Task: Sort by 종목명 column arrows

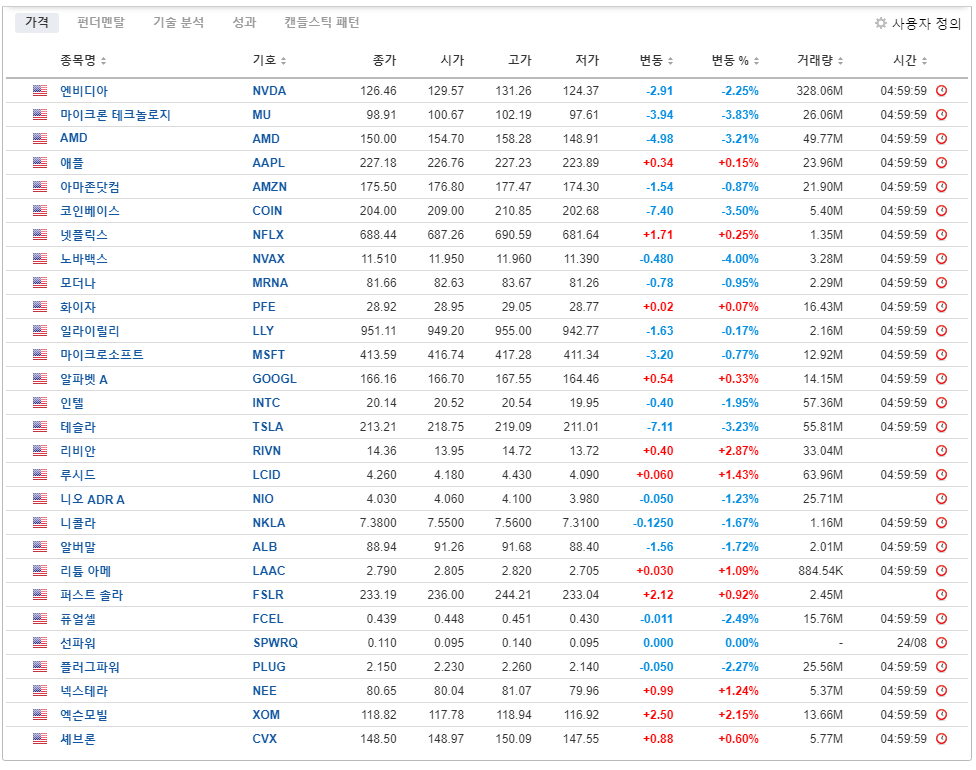Action: tap(103, 61)
